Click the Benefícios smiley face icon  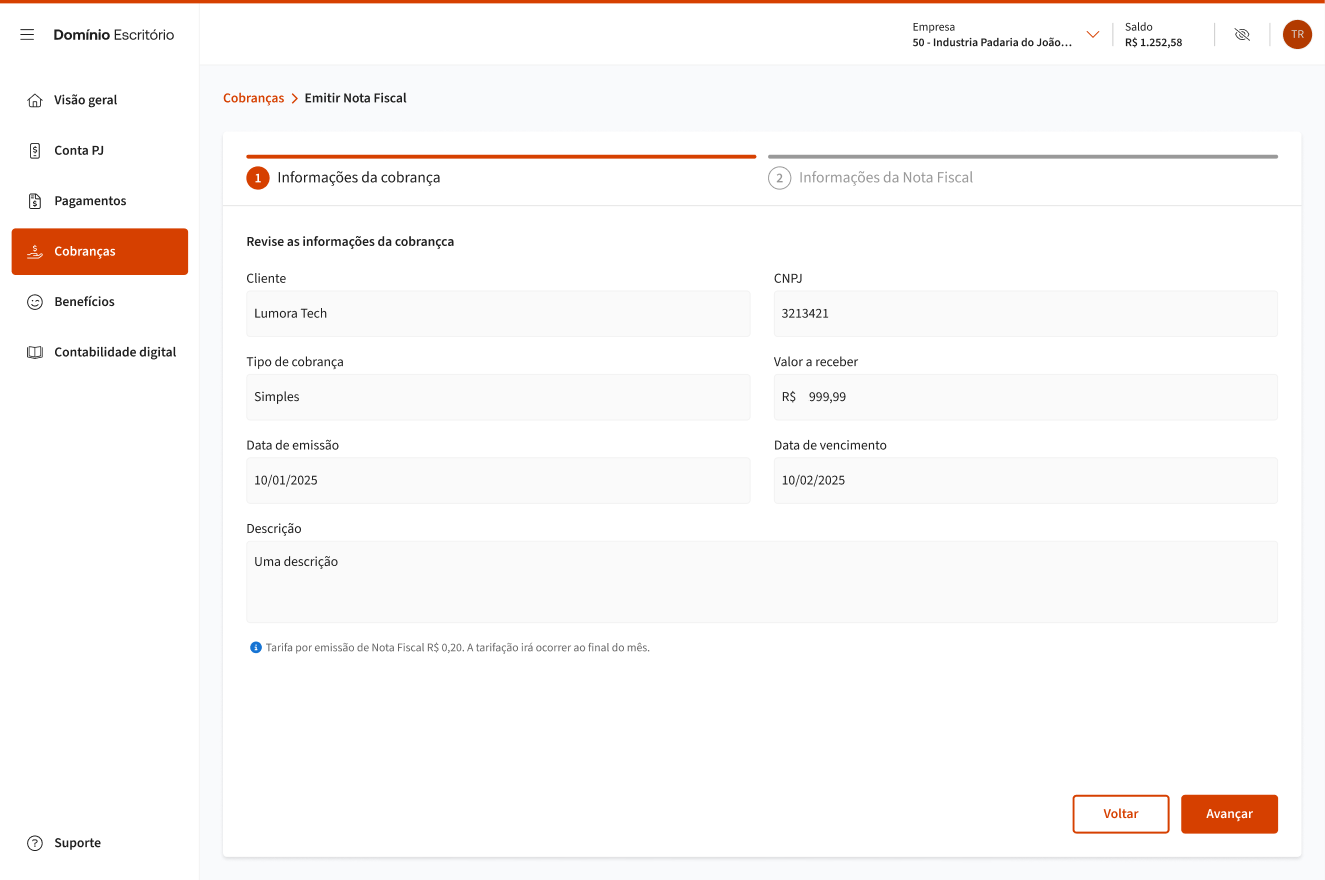(x=35, y=302)
